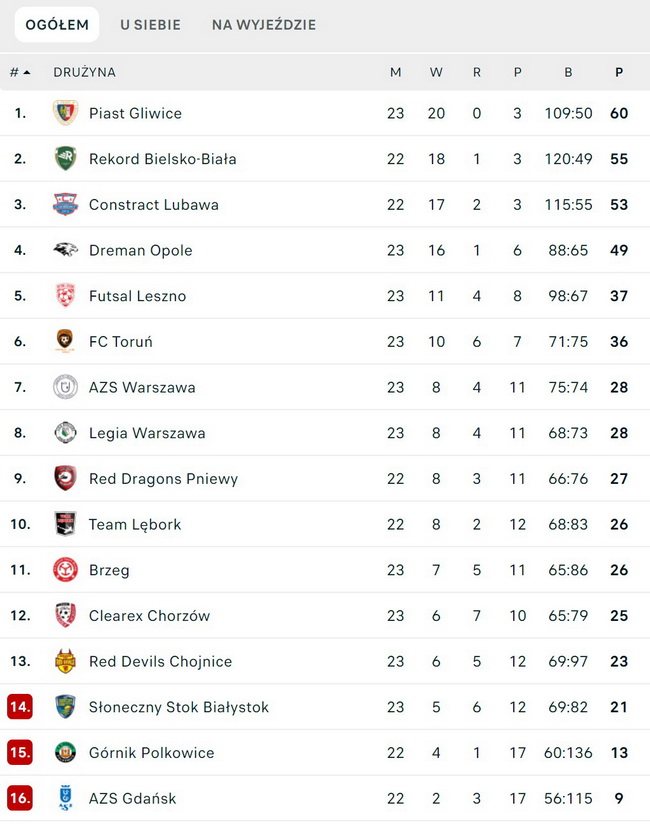Screen dimensions: 650x833
Task: Click the Rekord Bielsko-Biała team logo
Action: (x=65, y=159)
